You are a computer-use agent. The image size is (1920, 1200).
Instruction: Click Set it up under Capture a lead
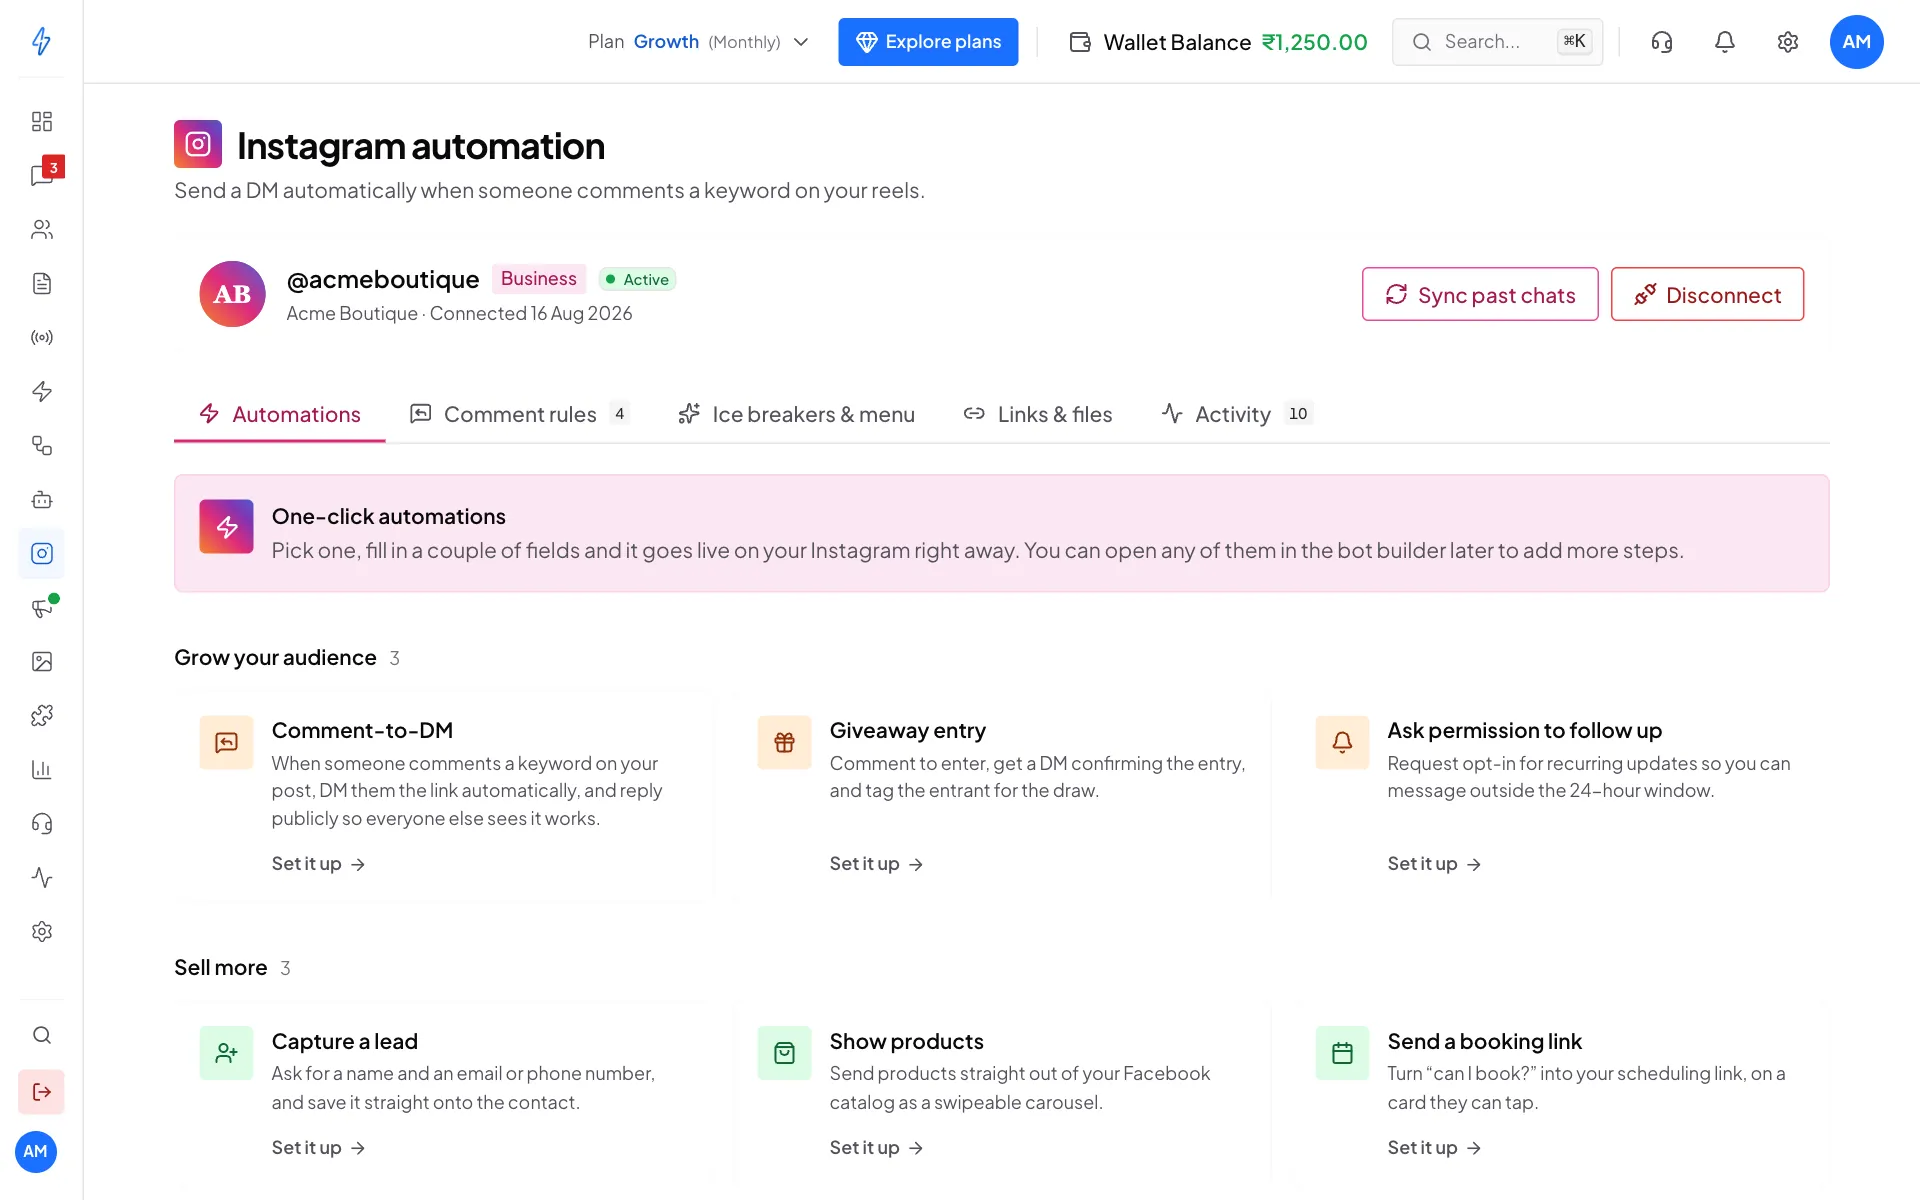point(318,1148)
